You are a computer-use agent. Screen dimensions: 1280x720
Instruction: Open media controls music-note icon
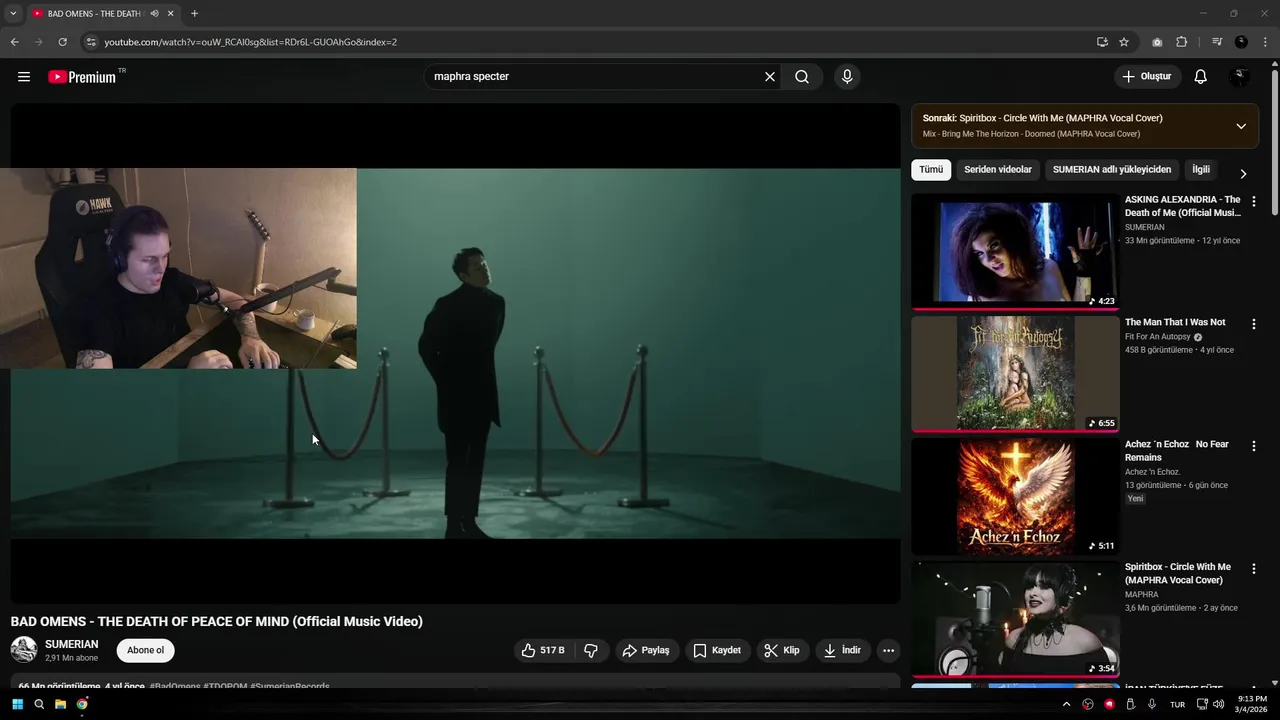click(x=1217, y=42)
